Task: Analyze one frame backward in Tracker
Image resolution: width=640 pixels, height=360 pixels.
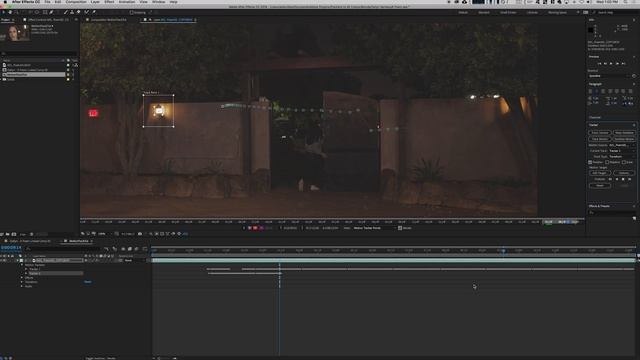Action: 610,179
